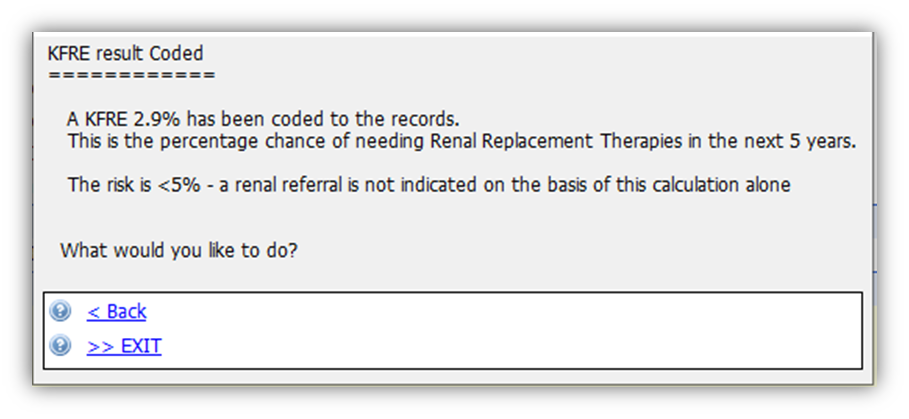
Task: Click the 'percentage chance of needing' explanation line
Action: (461, 141)
